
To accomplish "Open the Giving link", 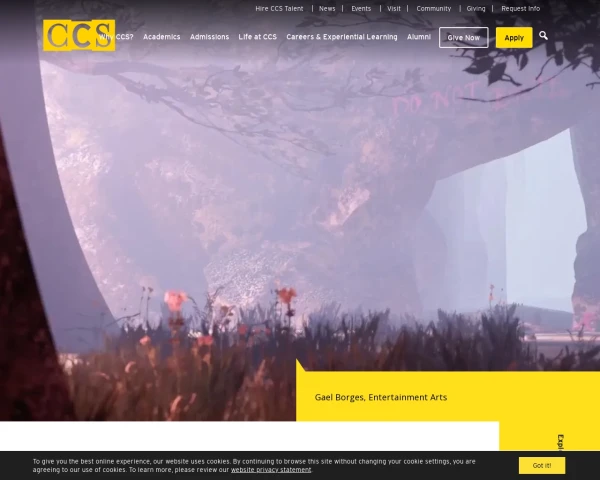I will click(476, 8).
